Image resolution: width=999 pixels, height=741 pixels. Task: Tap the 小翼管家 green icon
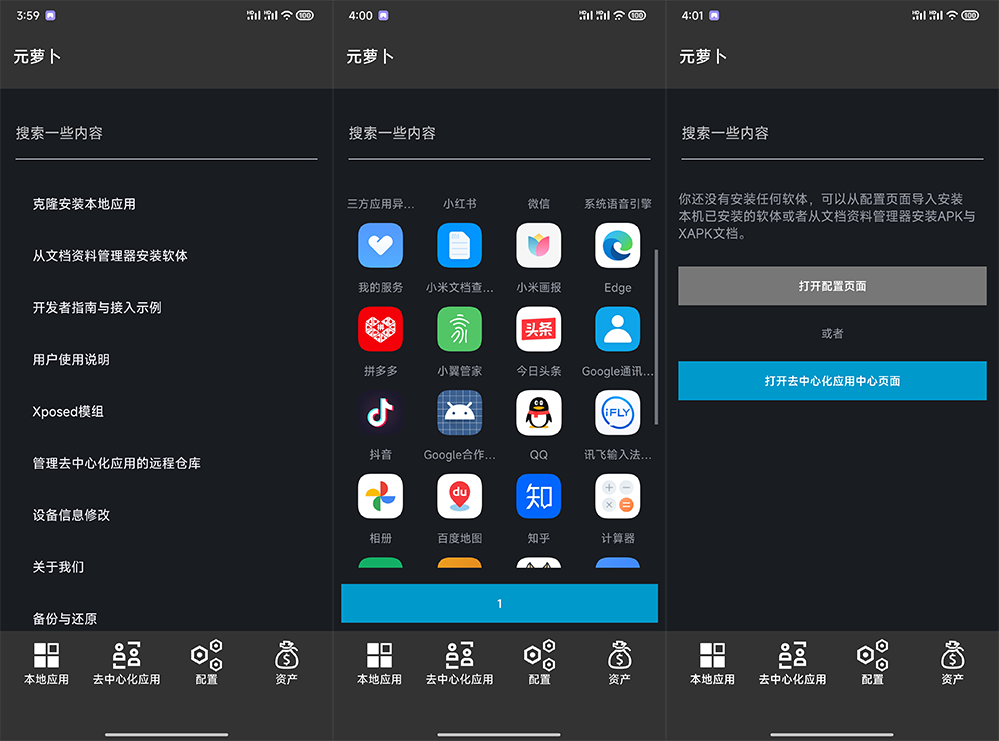coord(459,329)
